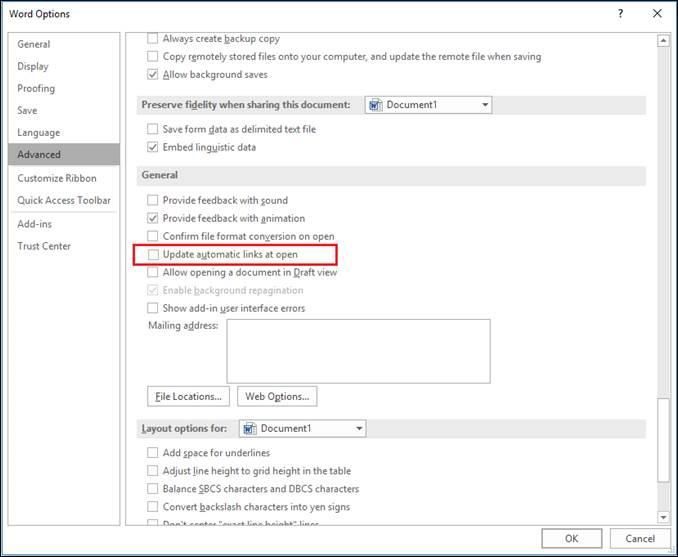Viewport: 678px width, 557px height.
Task: Enable Show add-in user interface errors
Action: (x=153, y=308)
